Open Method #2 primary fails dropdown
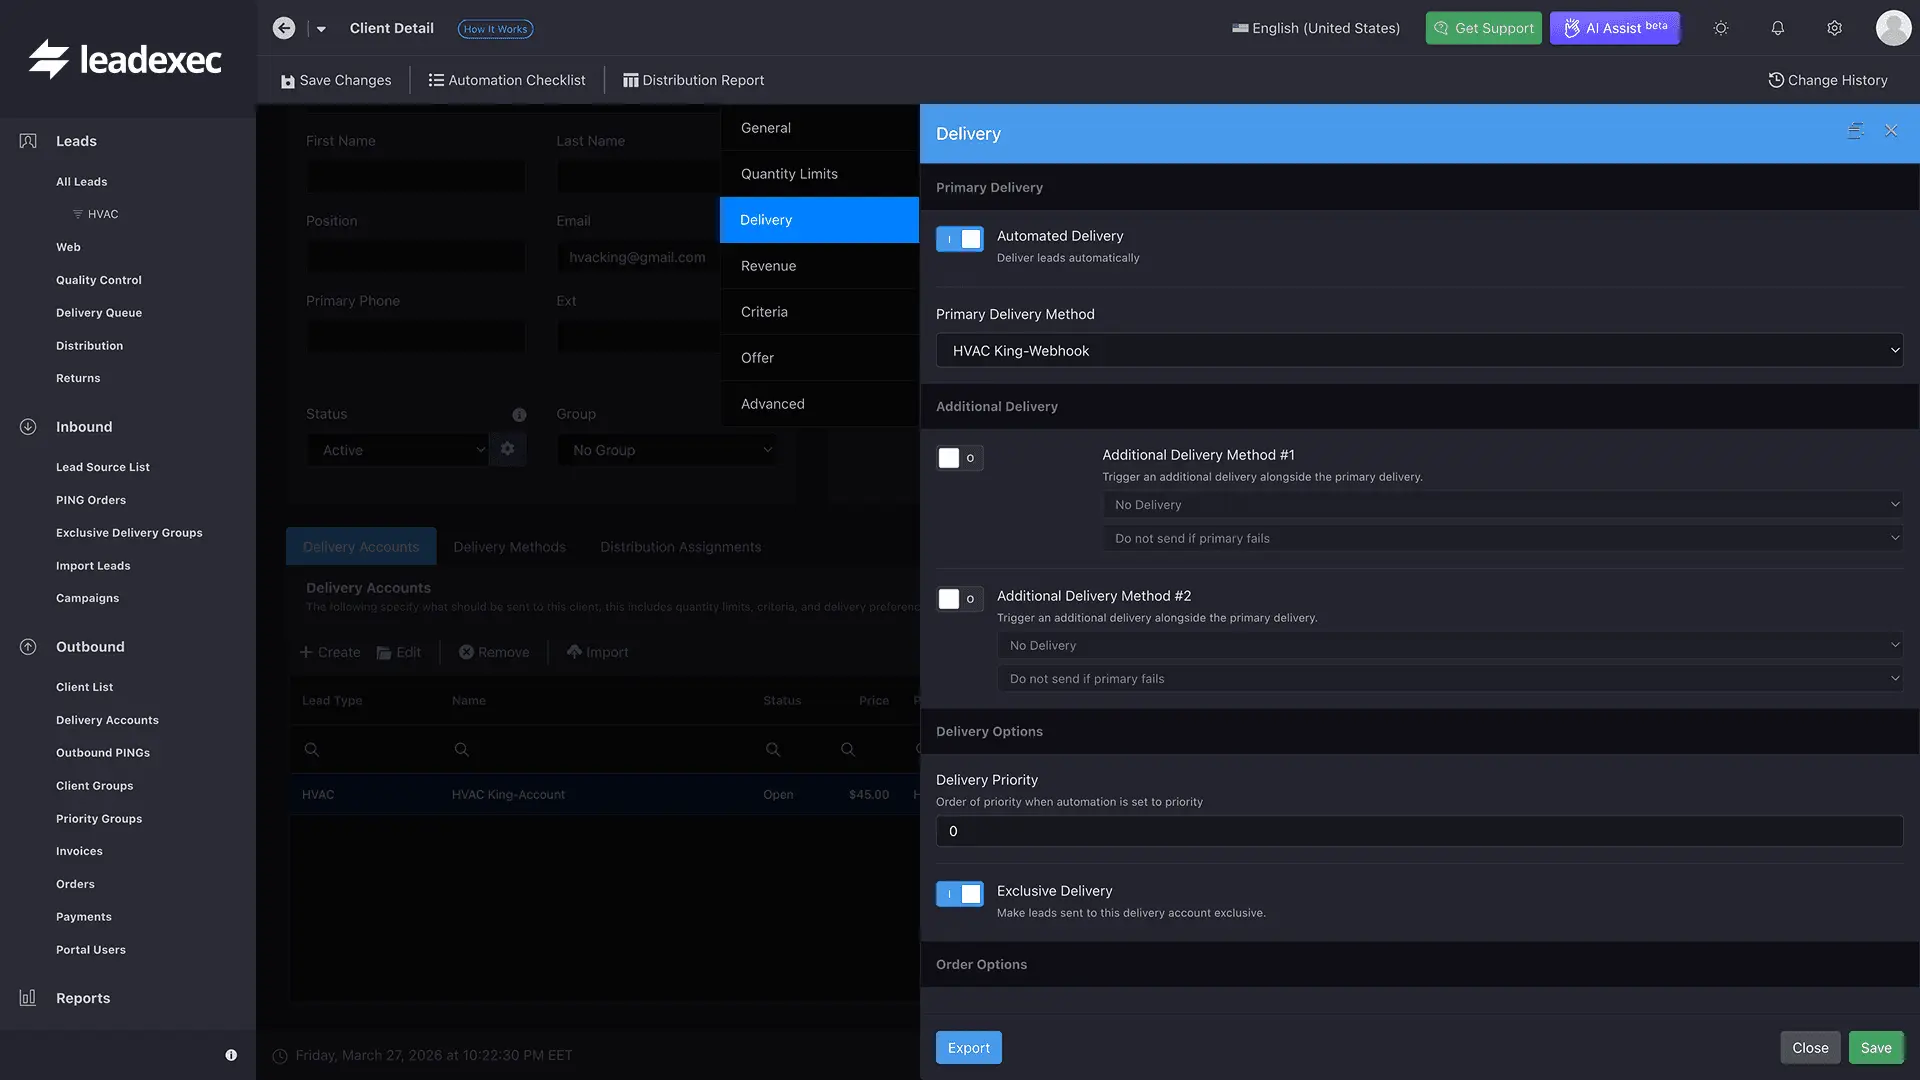 (x=1450, y=679)
